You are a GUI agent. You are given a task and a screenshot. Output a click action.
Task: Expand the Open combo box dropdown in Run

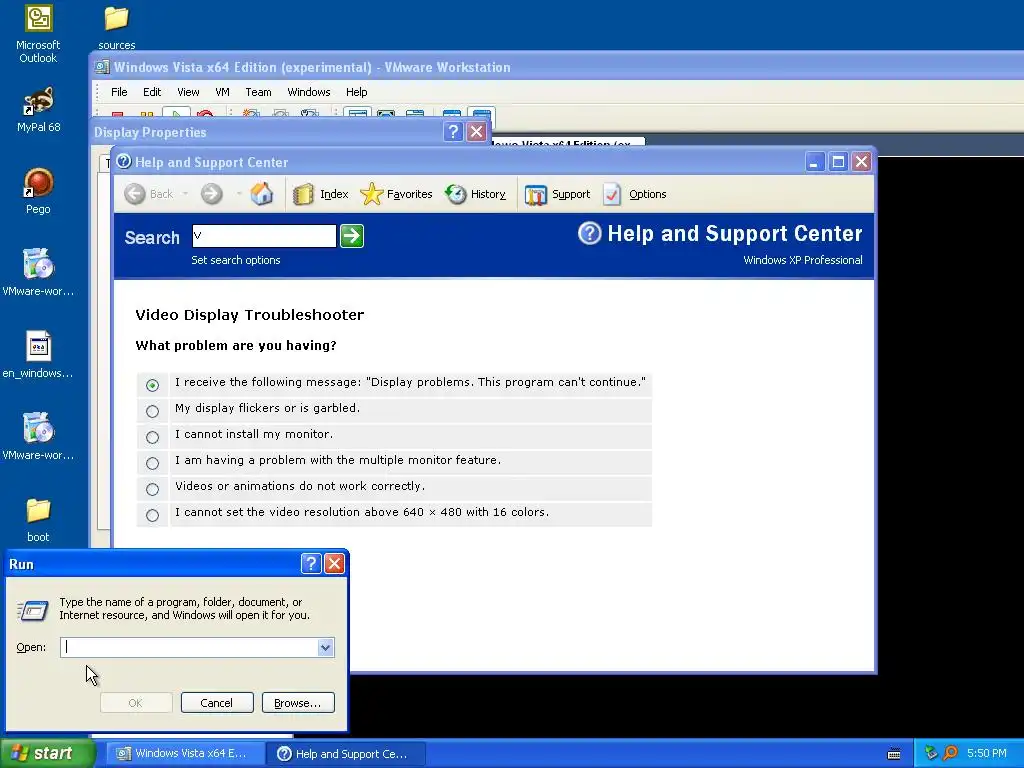pos(326,647)
